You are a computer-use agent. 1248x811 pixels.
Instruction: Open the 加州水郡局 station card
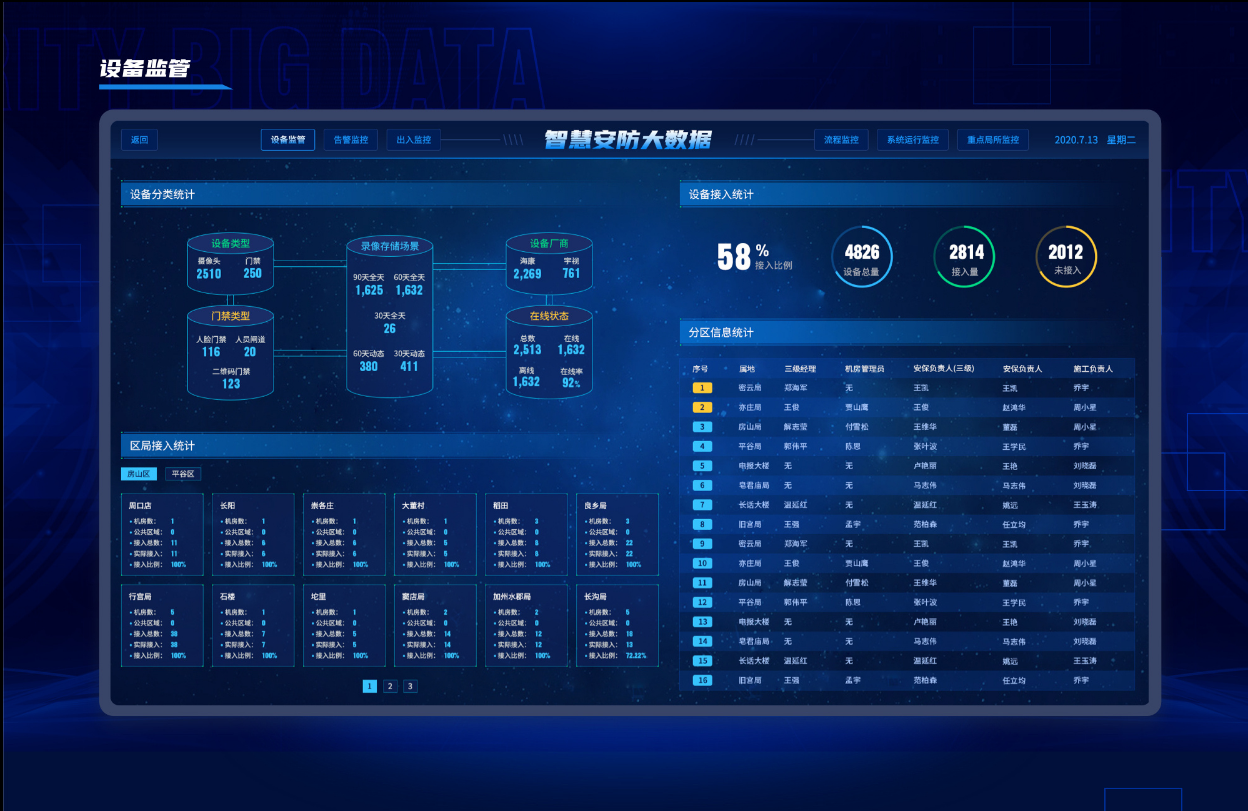coord(527,626)
